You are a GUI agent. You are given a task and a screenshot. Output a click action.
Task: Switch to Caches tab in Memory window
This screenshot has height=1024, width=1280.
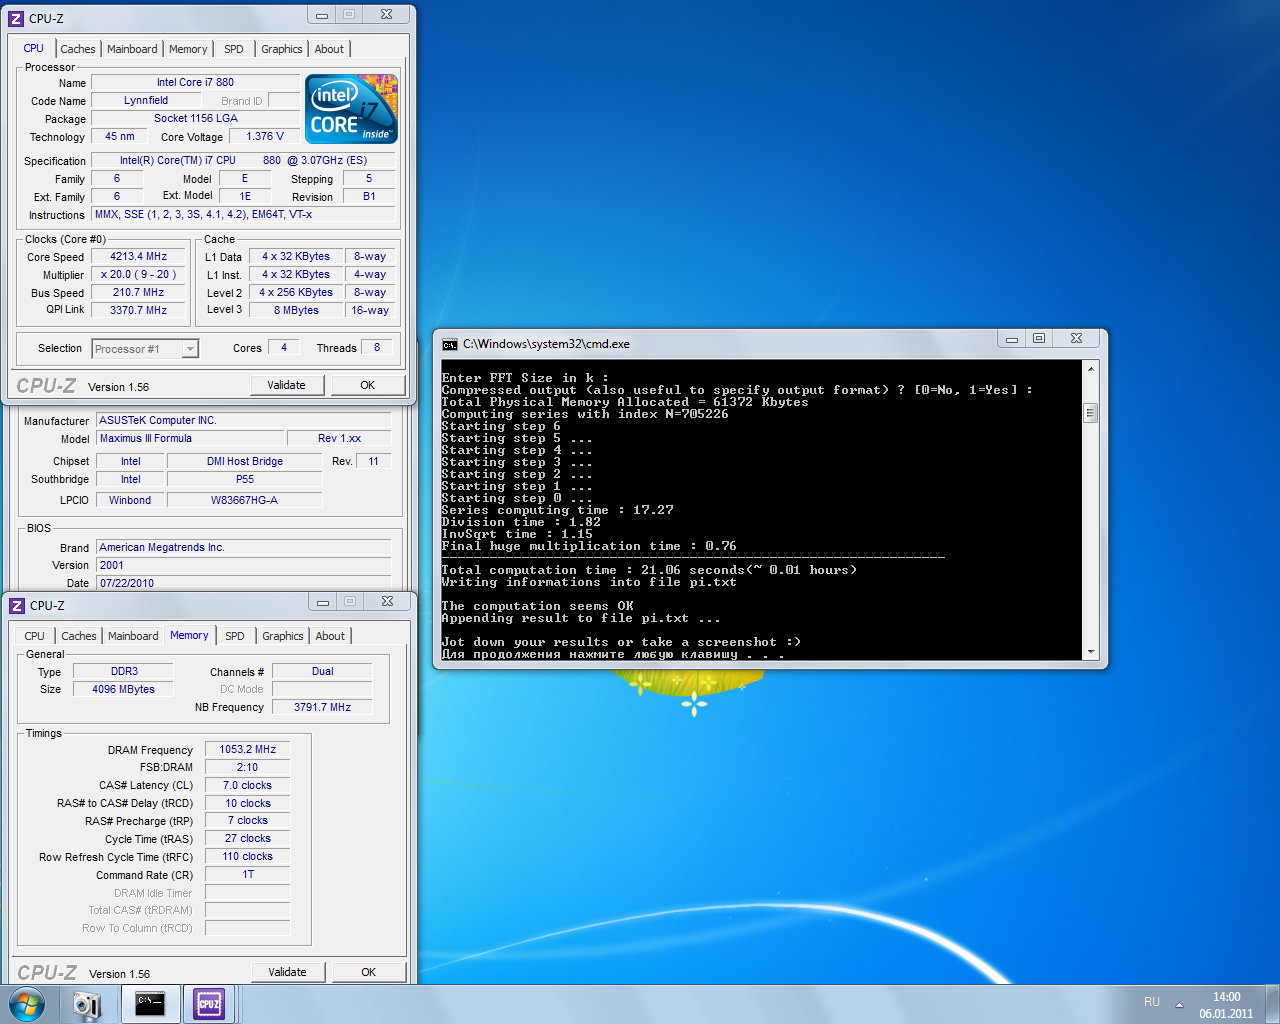pyautogui.click(x=79, y=636)
